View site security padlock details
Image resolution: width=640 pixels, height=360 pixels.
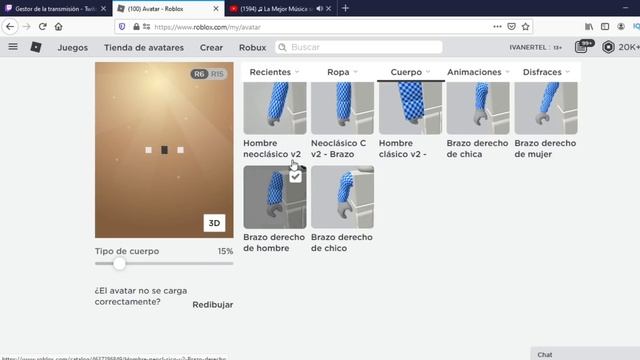(136, 27)
